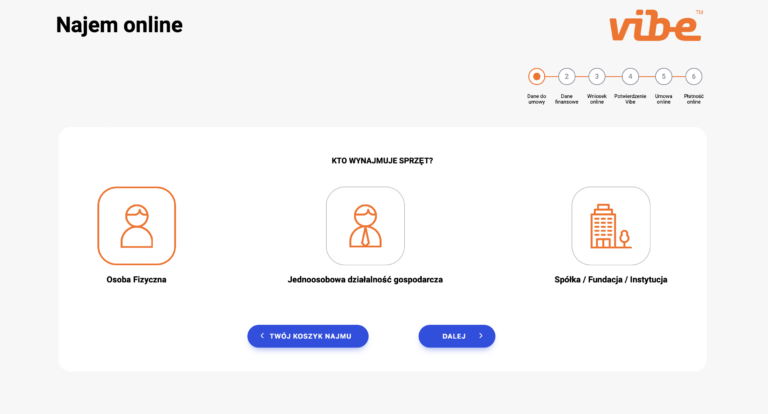This screenshot has height=414, width=768.
Task: Choose the businessman icon with tie
Action: tap(365, 226)
